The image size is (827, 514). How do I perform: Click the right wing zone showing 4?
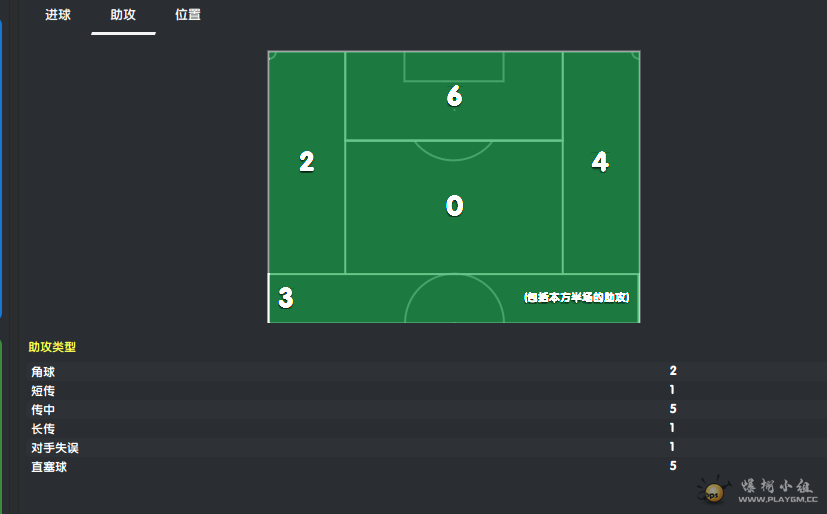coord(601,162)
